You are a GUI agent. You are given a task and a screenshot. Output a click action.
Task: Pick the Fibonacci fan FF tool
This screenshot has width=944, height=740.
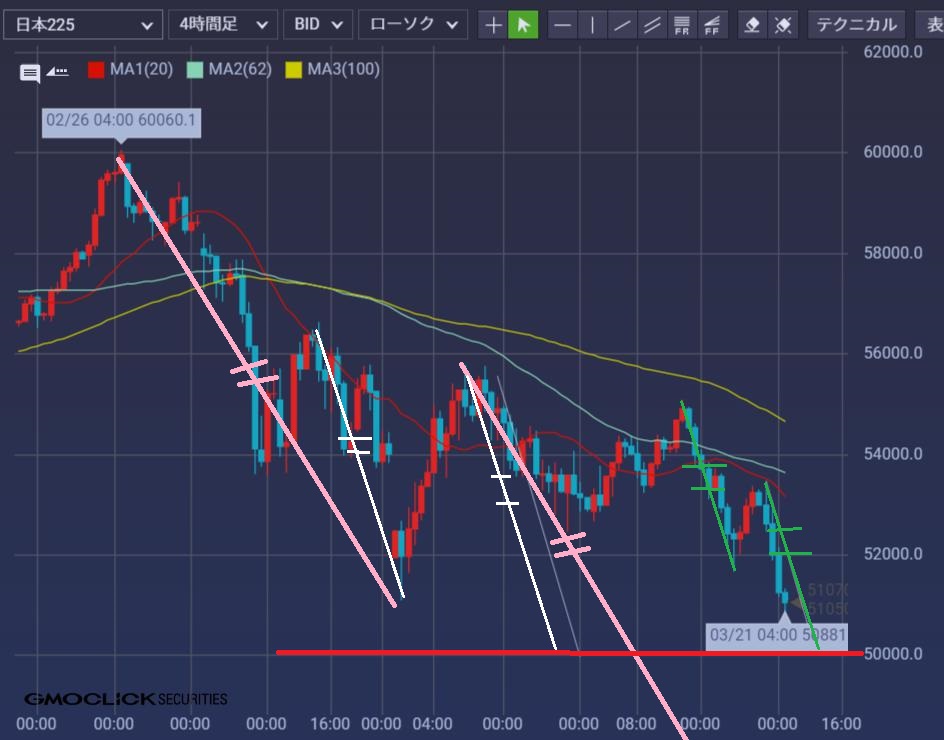(x=713, y=25)
